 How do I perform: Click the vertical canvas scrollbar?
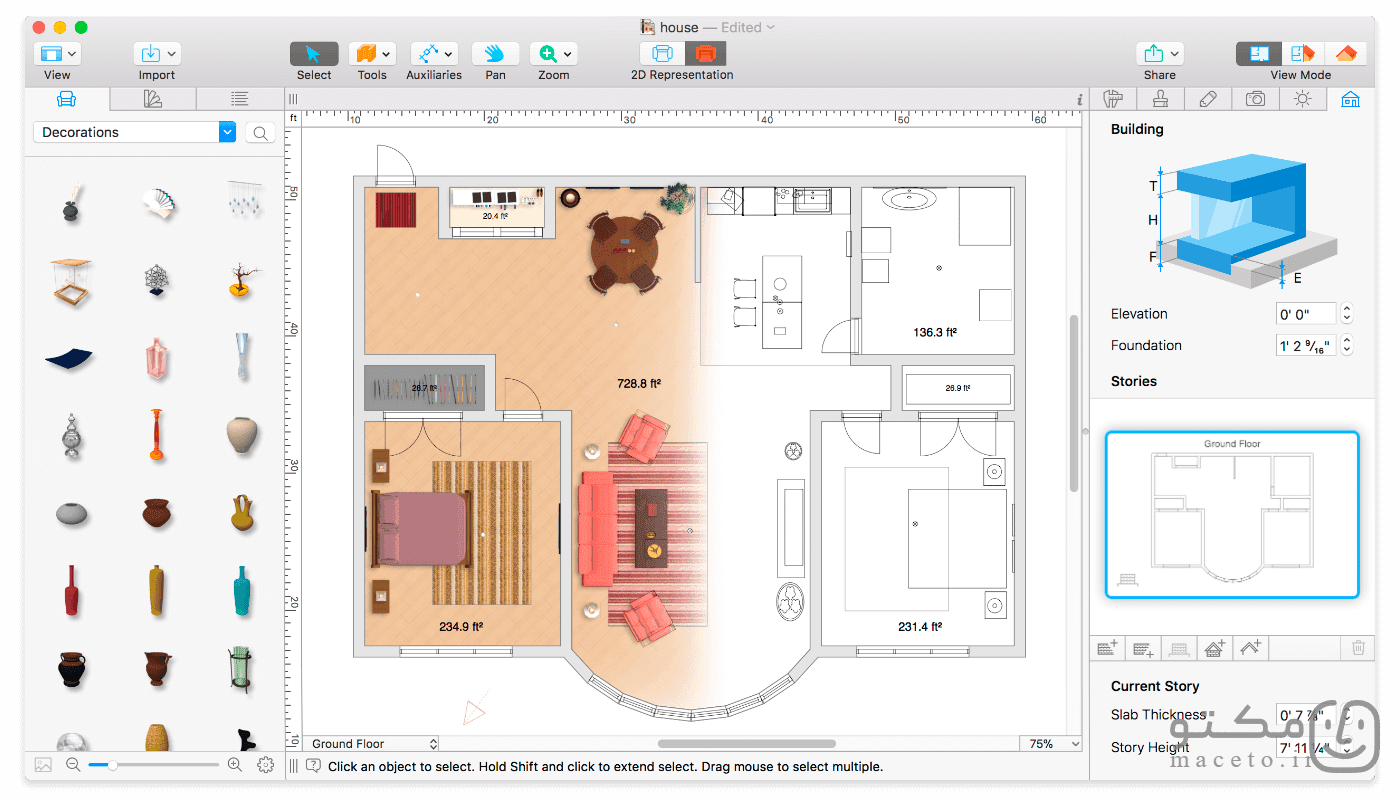tap(1075, 403)
